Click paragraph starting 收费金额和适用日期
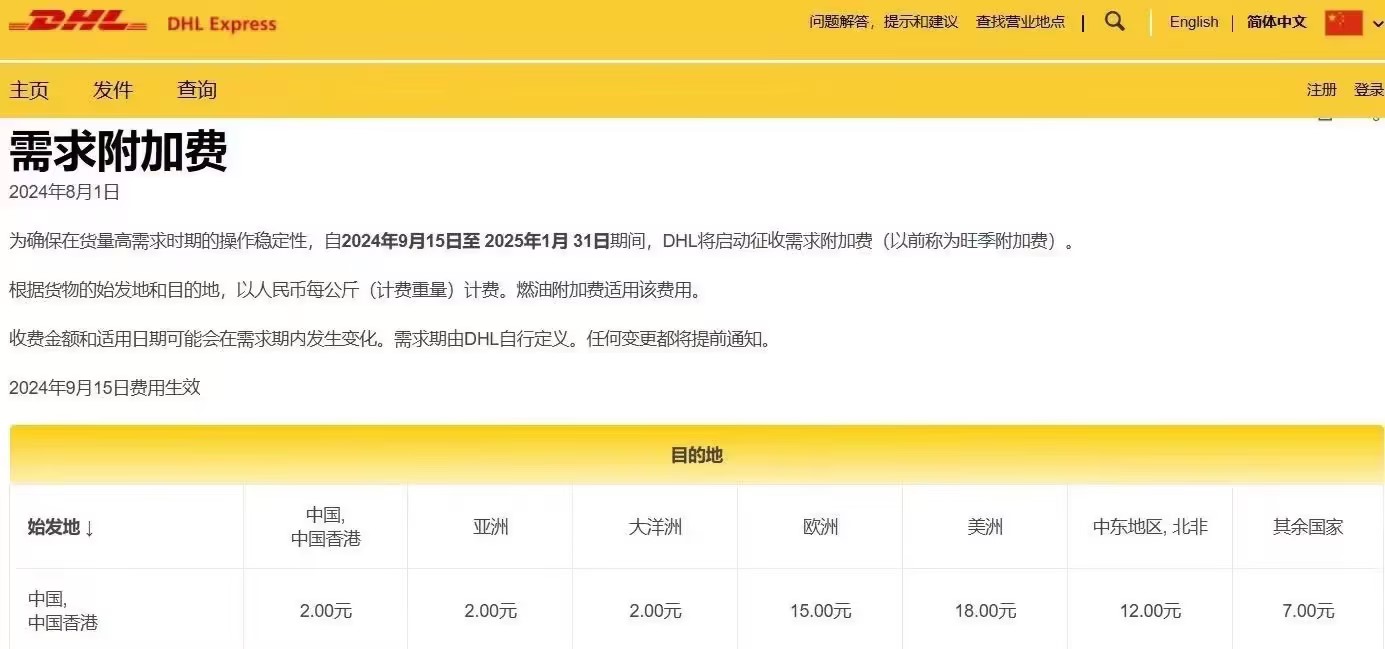The width and height of the screenshot is (1385, 649). tap(391, 339)
